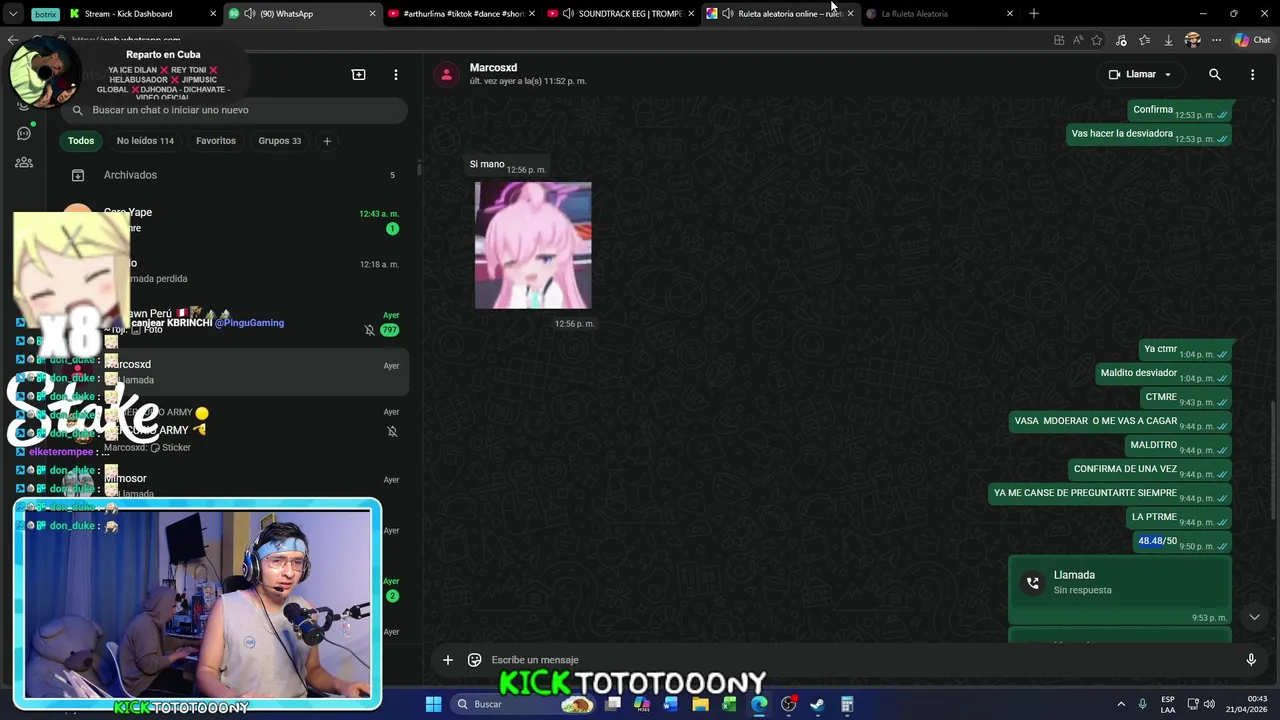Mute audio on the WhatsApp tab
This screenshot has width=1280, height=720.
248,14
